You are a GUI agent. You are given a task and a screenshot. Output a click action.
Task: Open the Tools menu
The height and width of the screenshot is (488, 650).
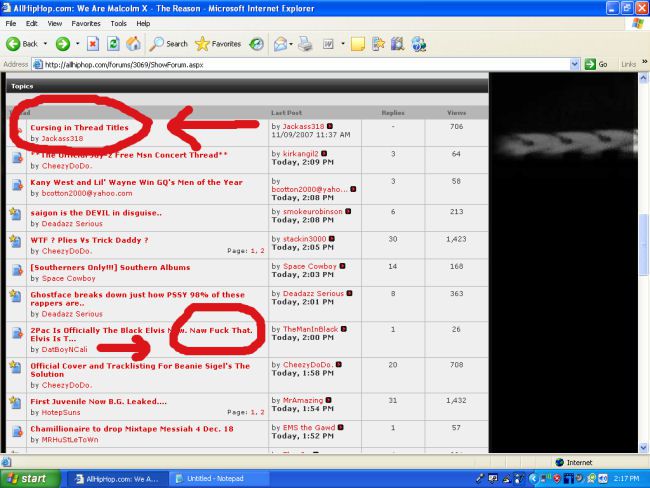click(x=118, y=24)
